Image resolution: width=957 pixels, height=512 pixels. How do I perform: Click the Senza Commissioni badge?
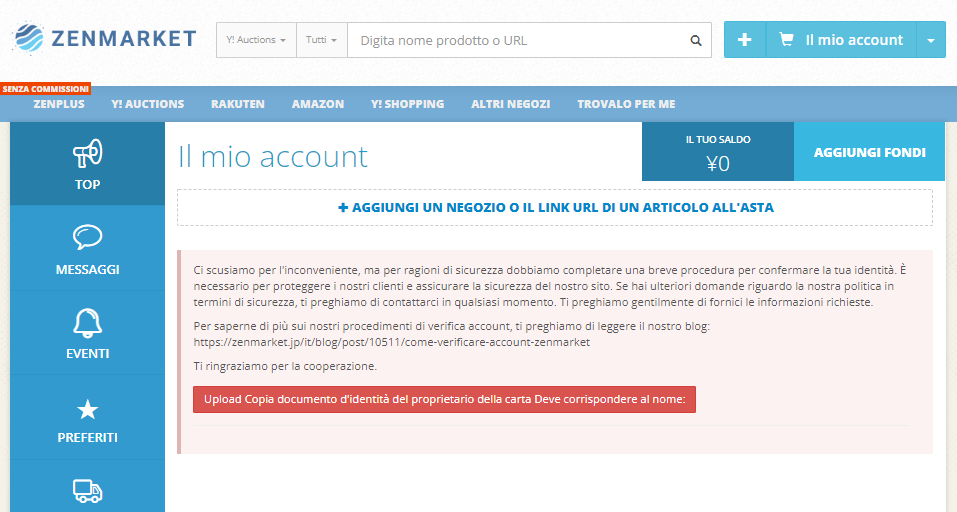tap(46, 89)
